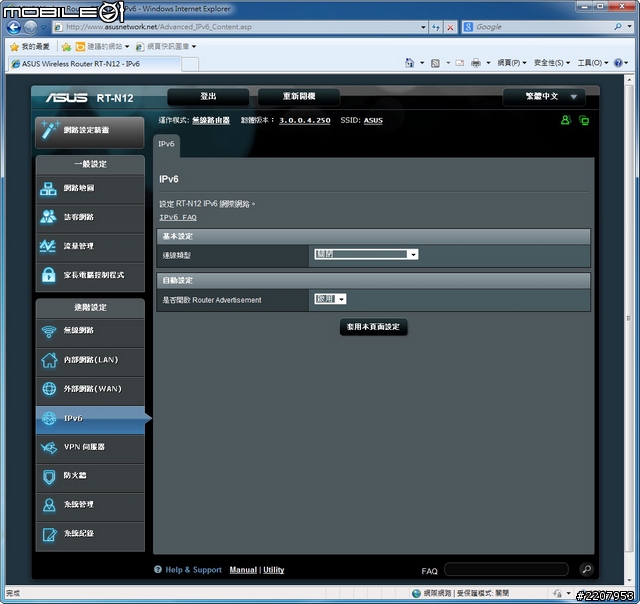Screen dimensions: 640x604
Task: Open a new blank browser tab
Action: point(190,64)
